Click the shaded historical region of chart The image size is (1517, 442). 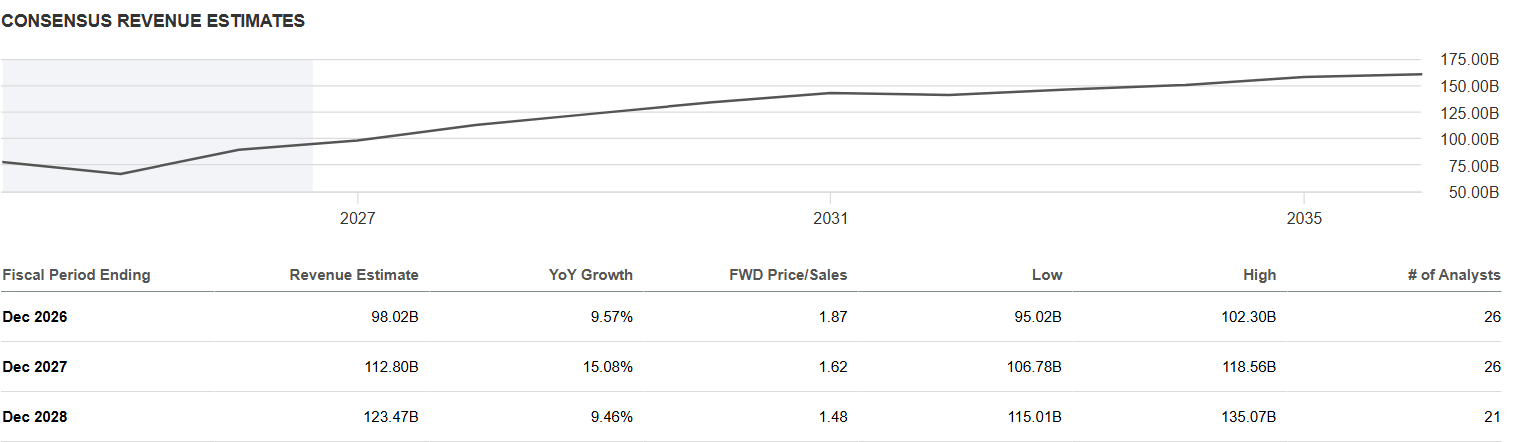(158, 126)
